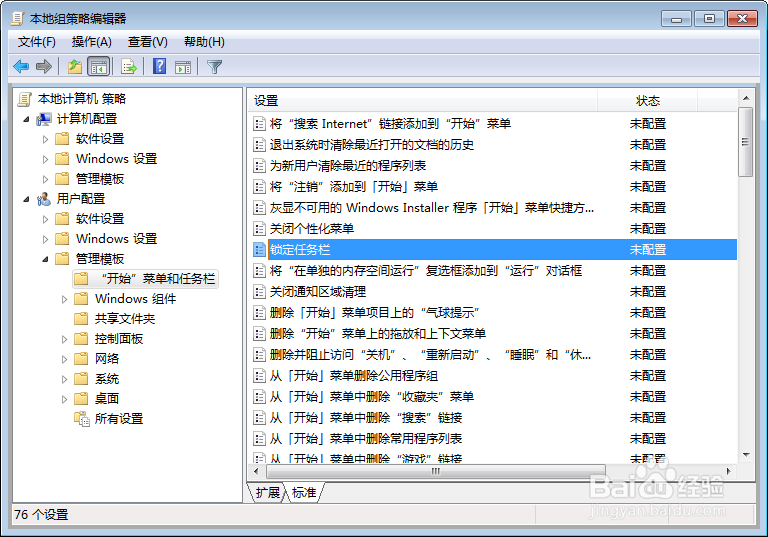The height and width of the screenshot is (537, 768).
Task: Click the folder icon beside 控制面板
Action: [81, 339]
